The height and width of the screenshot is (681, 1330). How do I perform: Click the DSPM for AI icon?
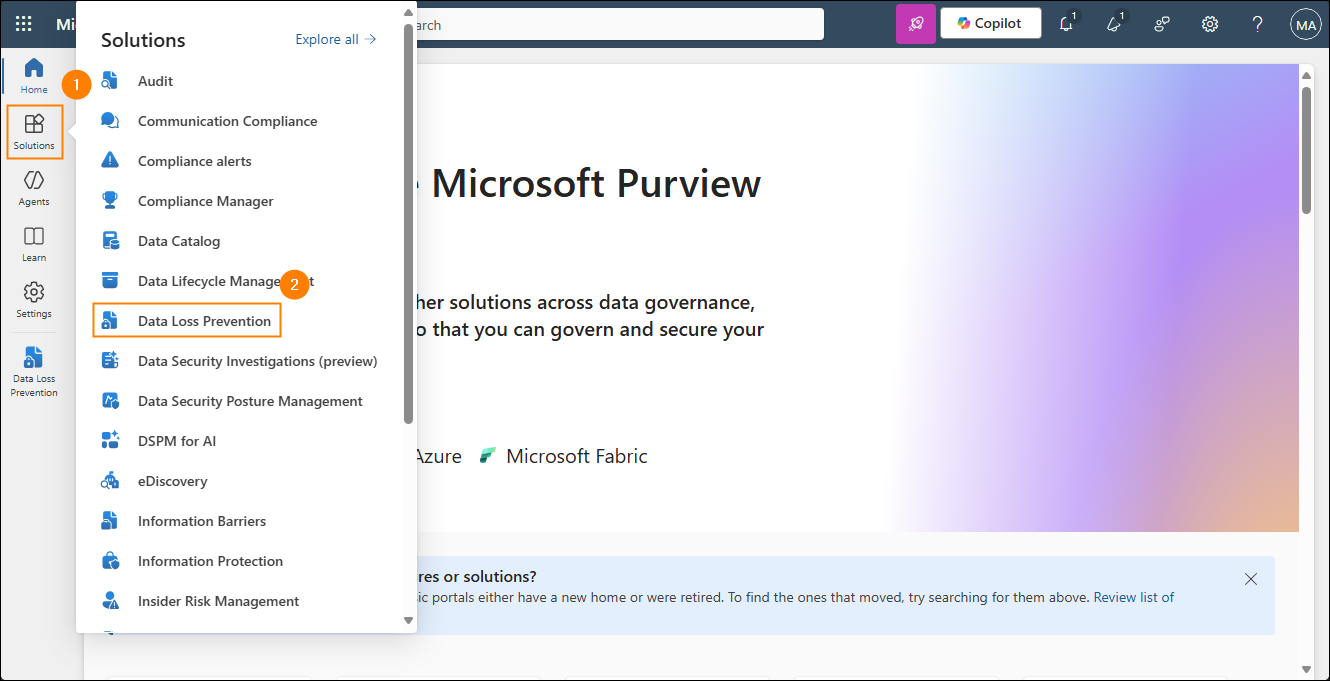[110, 441]
